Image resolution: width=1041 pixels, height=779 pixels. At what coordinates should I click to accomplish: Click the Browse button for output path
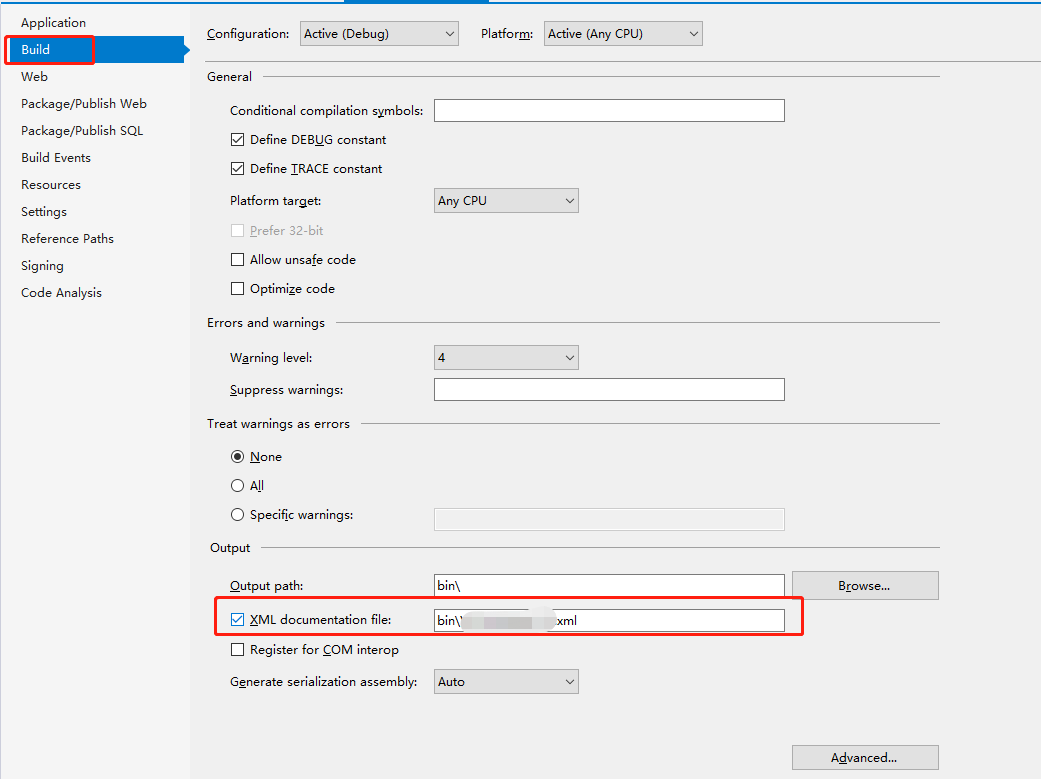click(x=865, y=586)
